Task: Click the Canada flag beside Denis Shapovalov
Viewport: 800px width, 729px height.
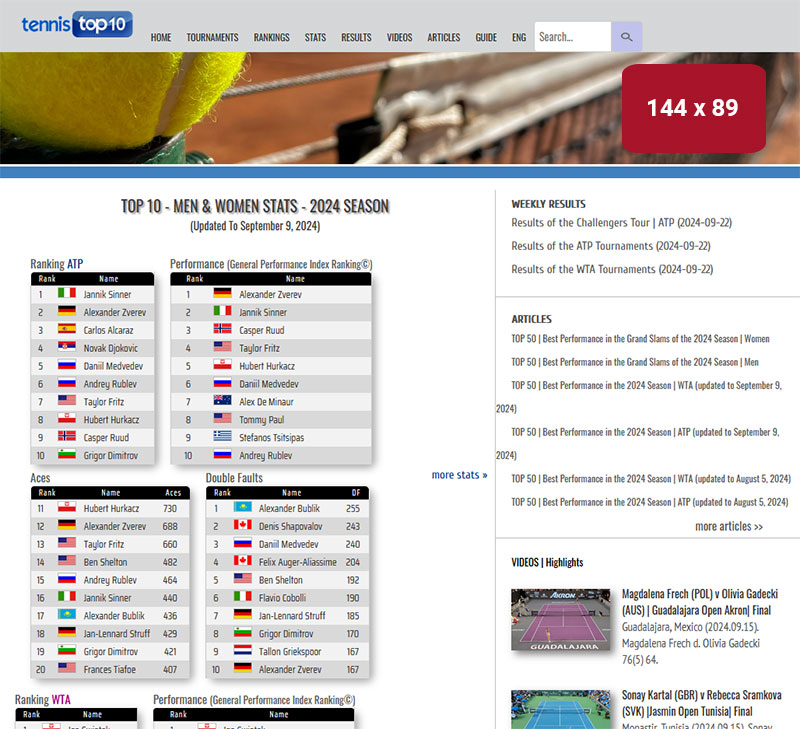Action: coord(243,524)
